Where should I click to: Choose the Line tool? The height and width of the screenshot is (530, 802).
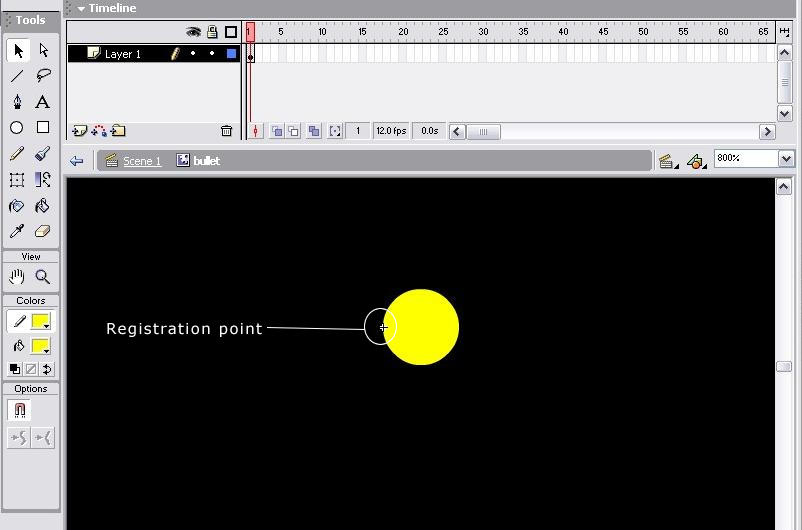pos(17,76)
